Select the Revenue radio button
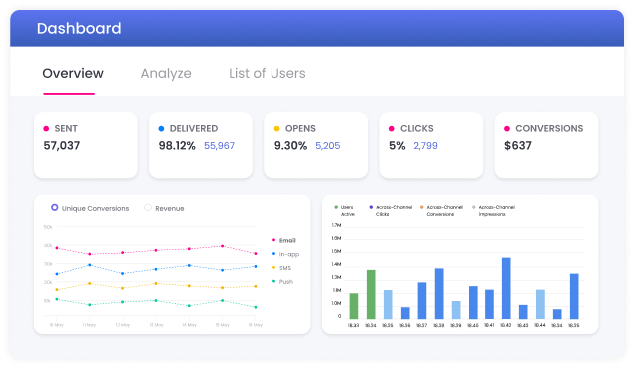This screenshot has width=634, height=368. coord(148,207)
